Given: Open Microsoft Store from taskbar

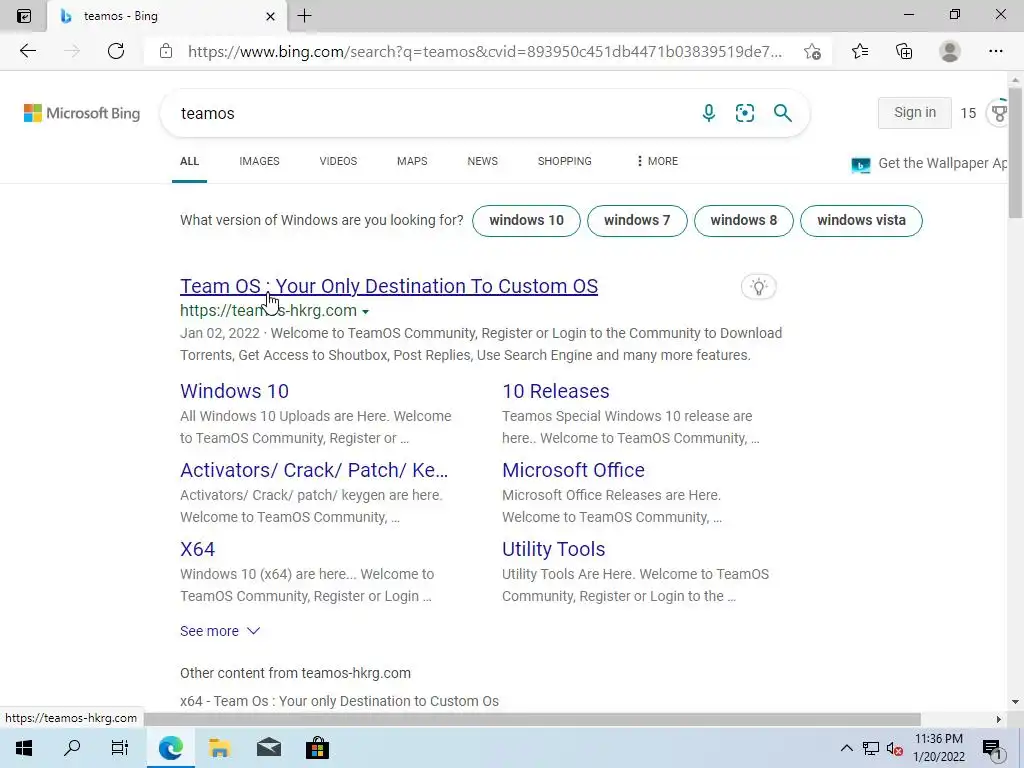Looking at the screenshot, I should 317,748.
